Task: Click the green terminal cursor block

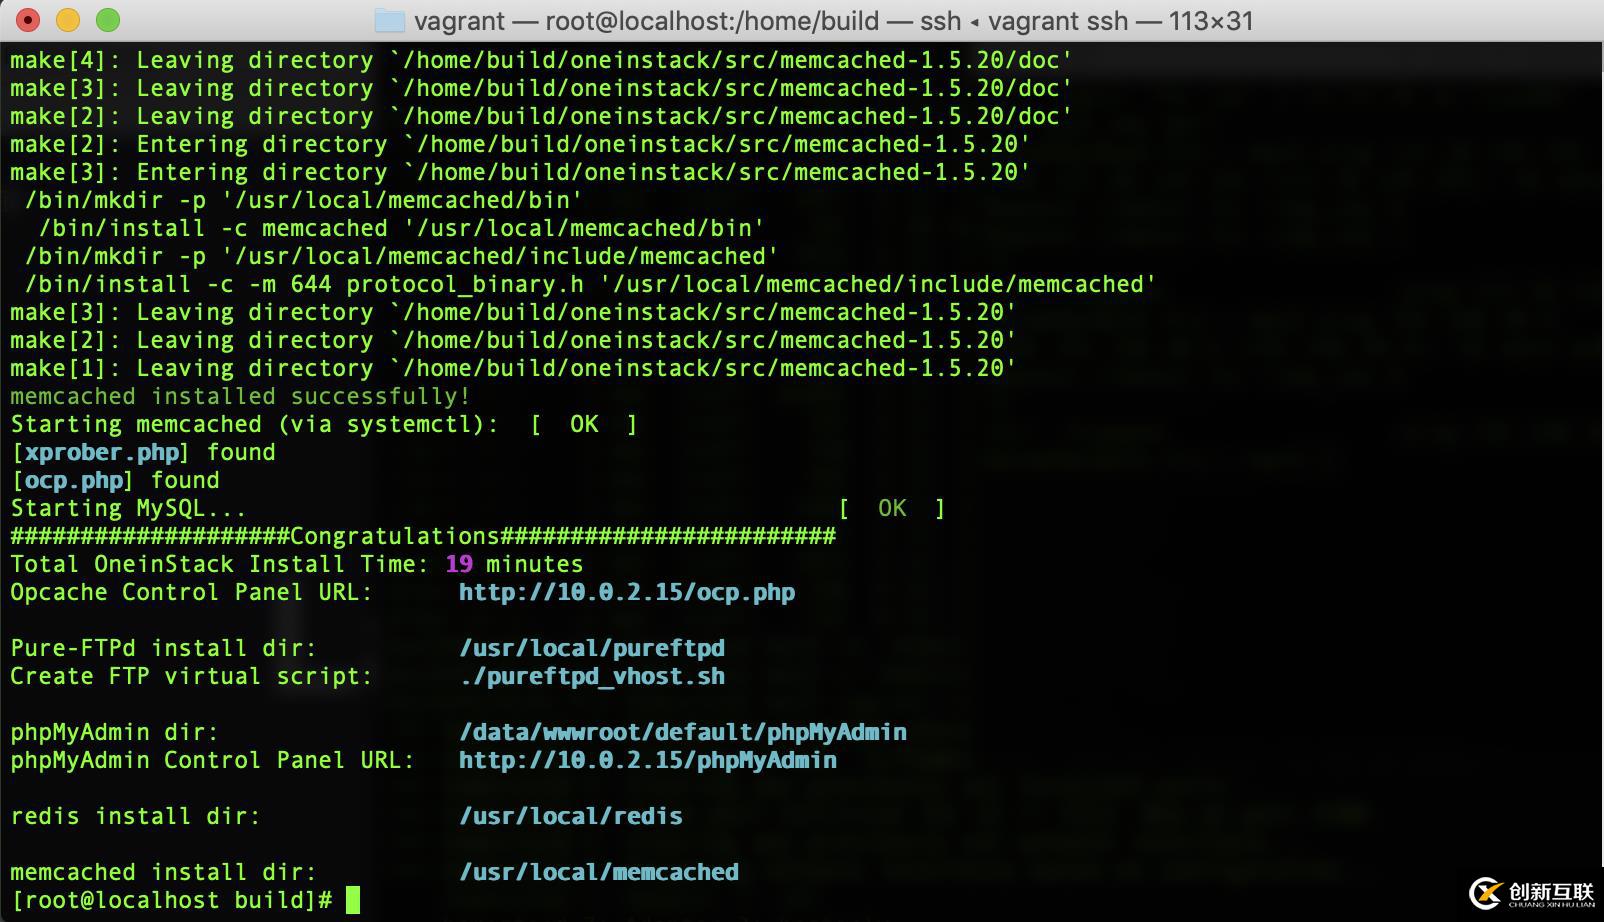Action: coord(352,900)
